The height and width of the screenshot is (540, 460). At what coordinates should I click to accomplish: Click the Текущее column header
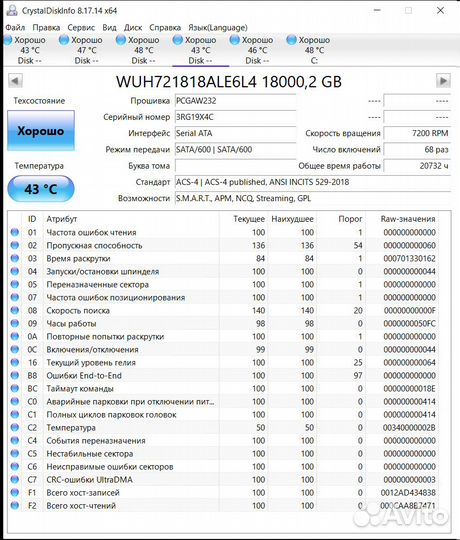click(x=249, y=219)
